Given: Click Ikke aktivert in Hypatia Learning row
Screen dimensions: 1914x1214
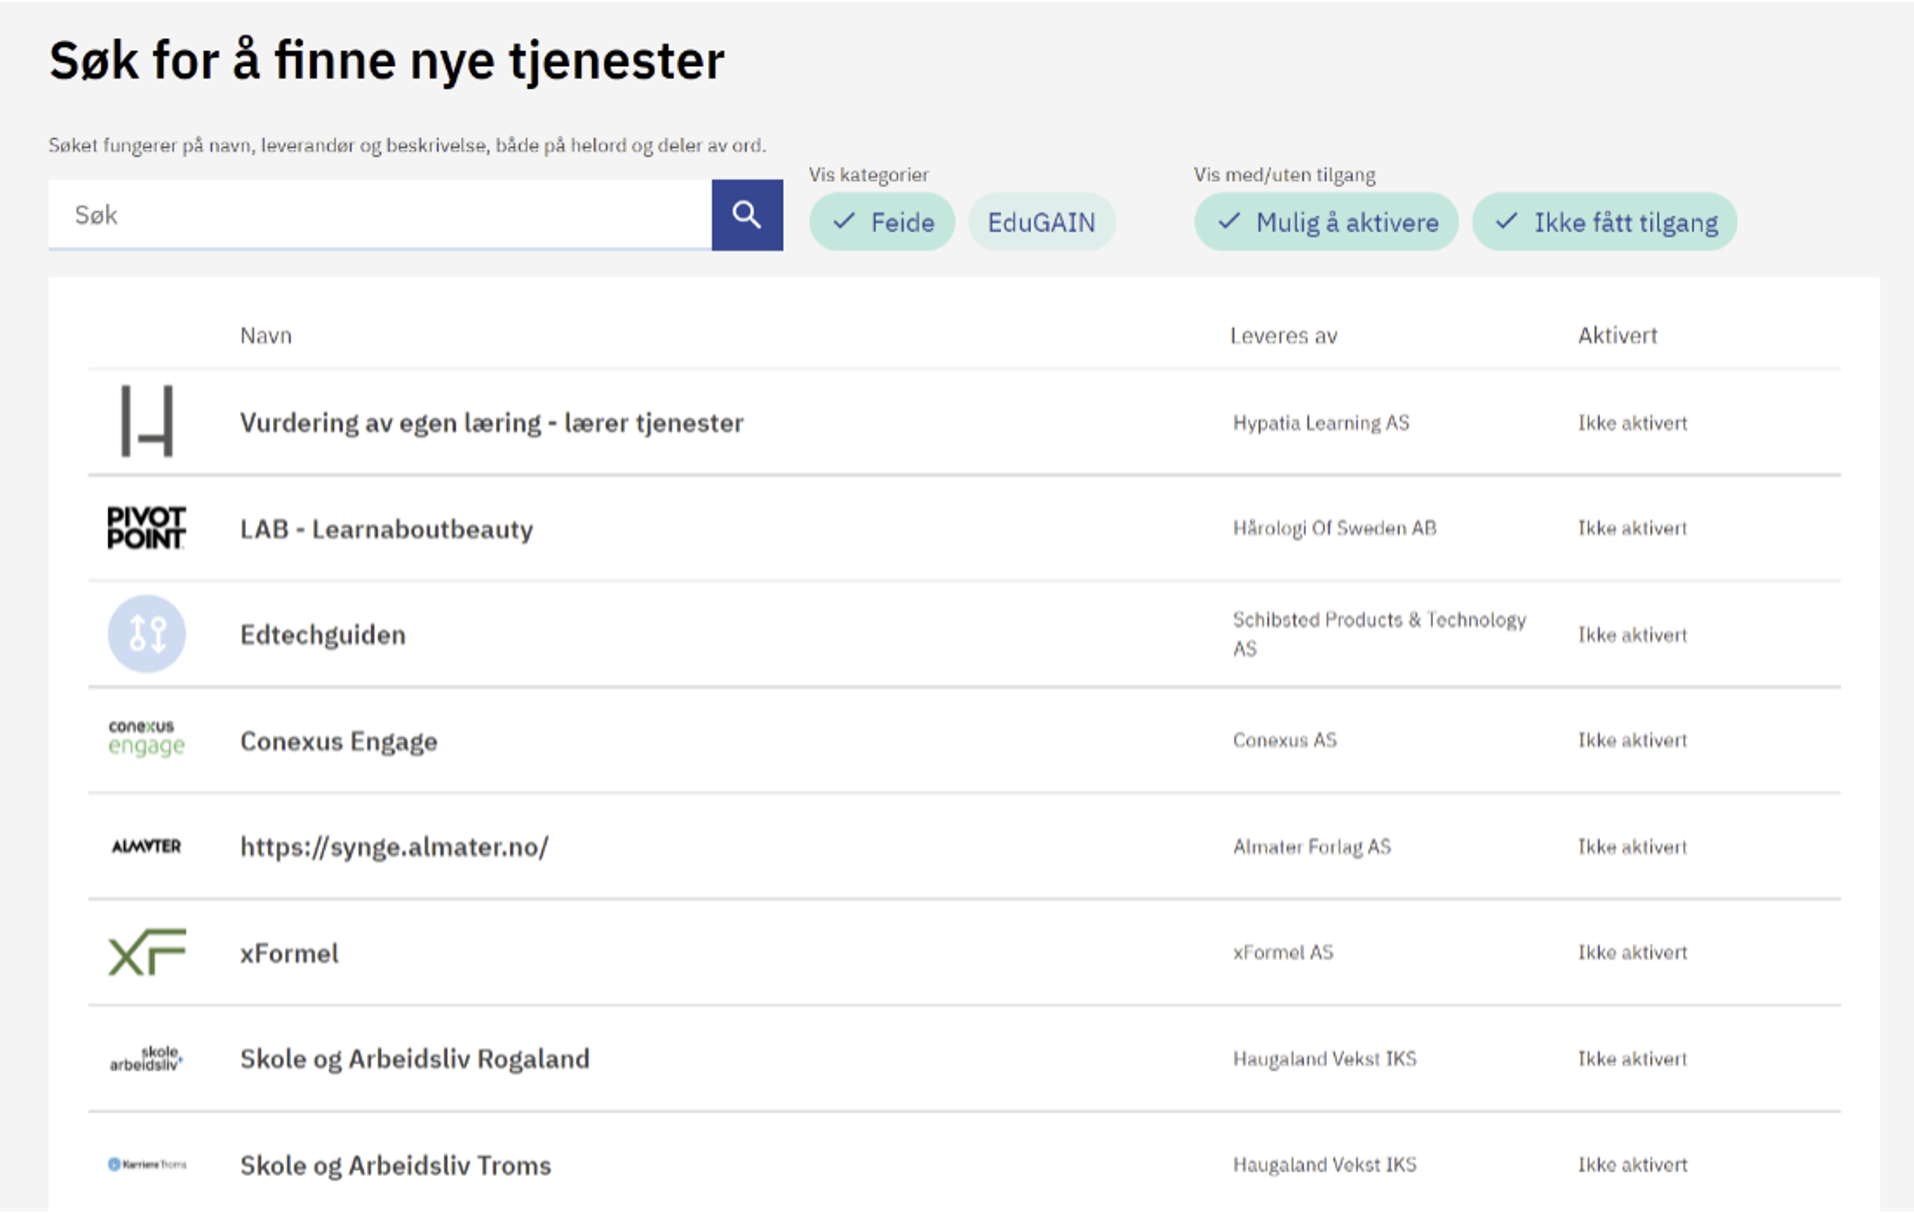Looking at the screenshot, I should [x=1633, y=423].
